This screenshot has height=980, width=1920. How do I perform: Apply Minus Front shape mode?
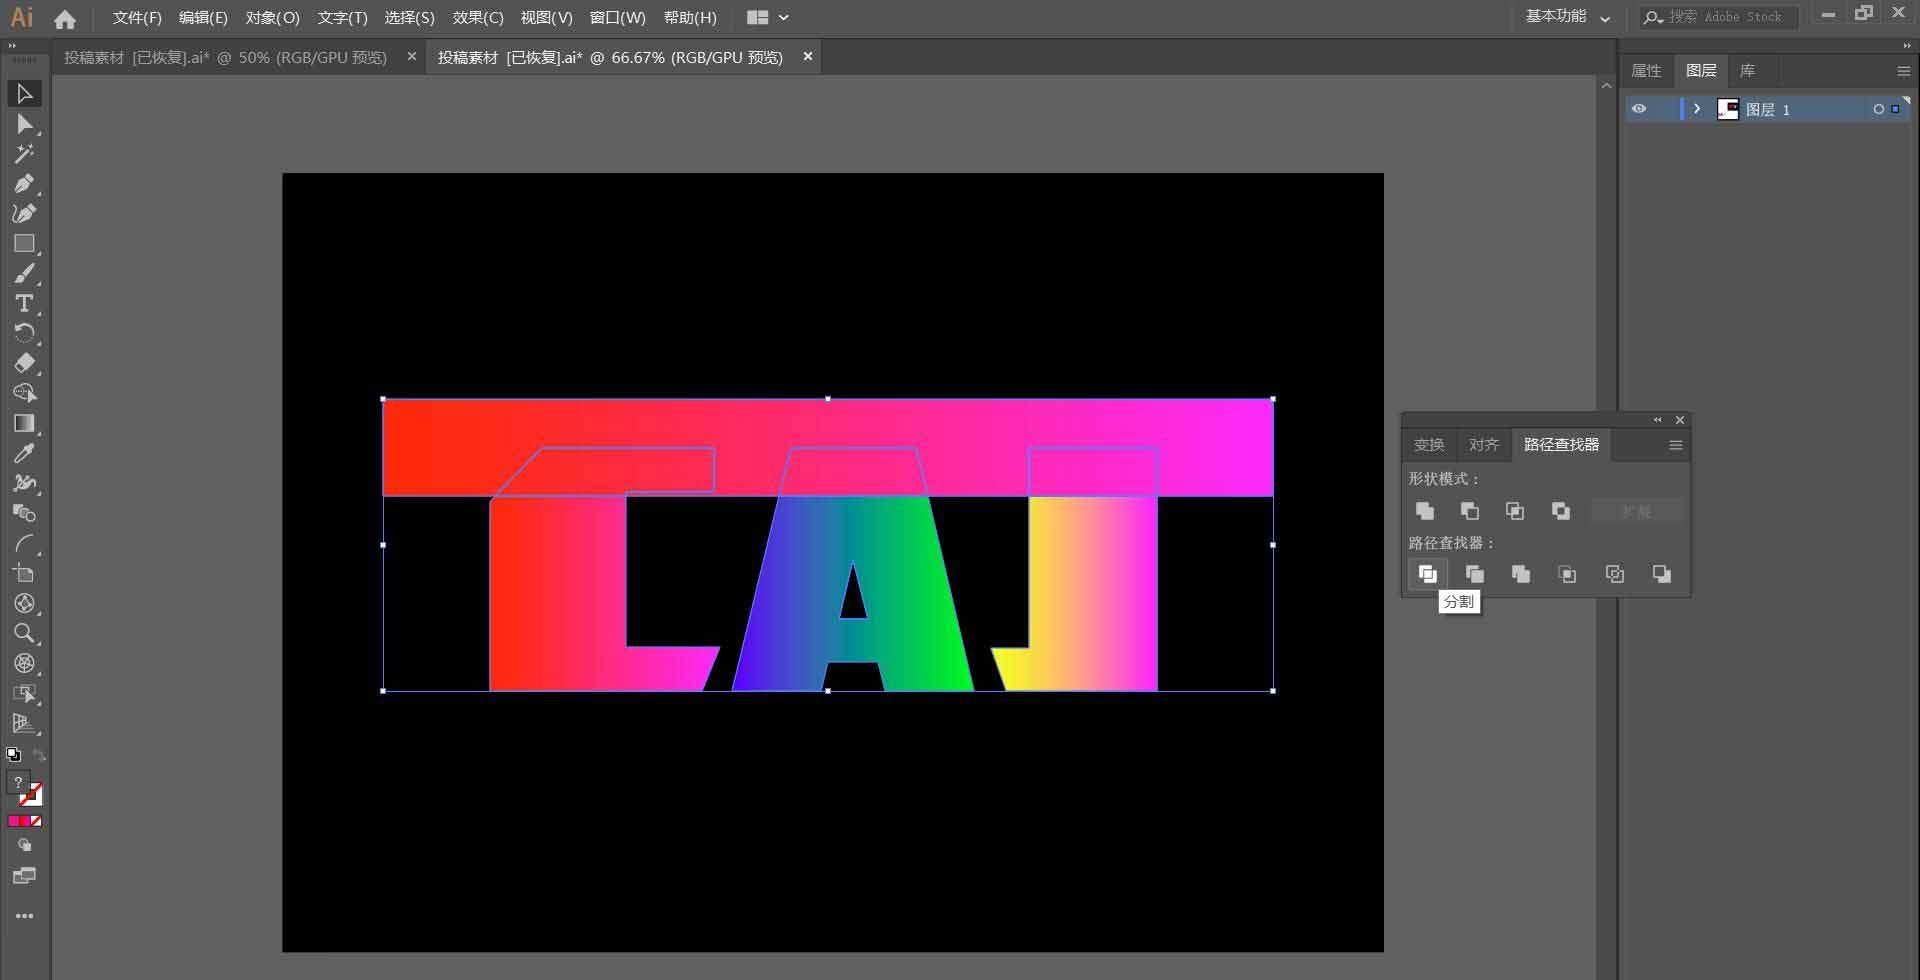[x=1469, y=511]
